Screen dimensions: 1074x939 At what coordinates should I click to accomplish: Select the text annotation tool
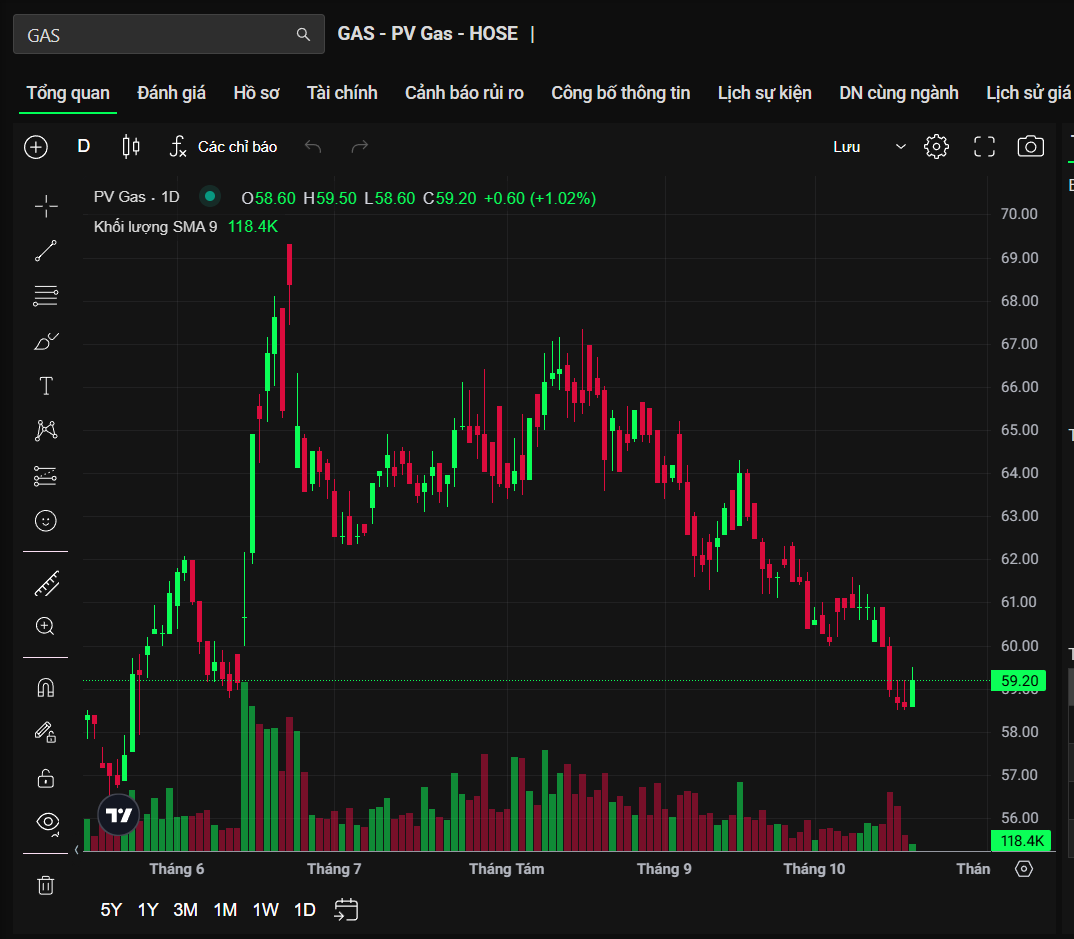click(46, 386)
